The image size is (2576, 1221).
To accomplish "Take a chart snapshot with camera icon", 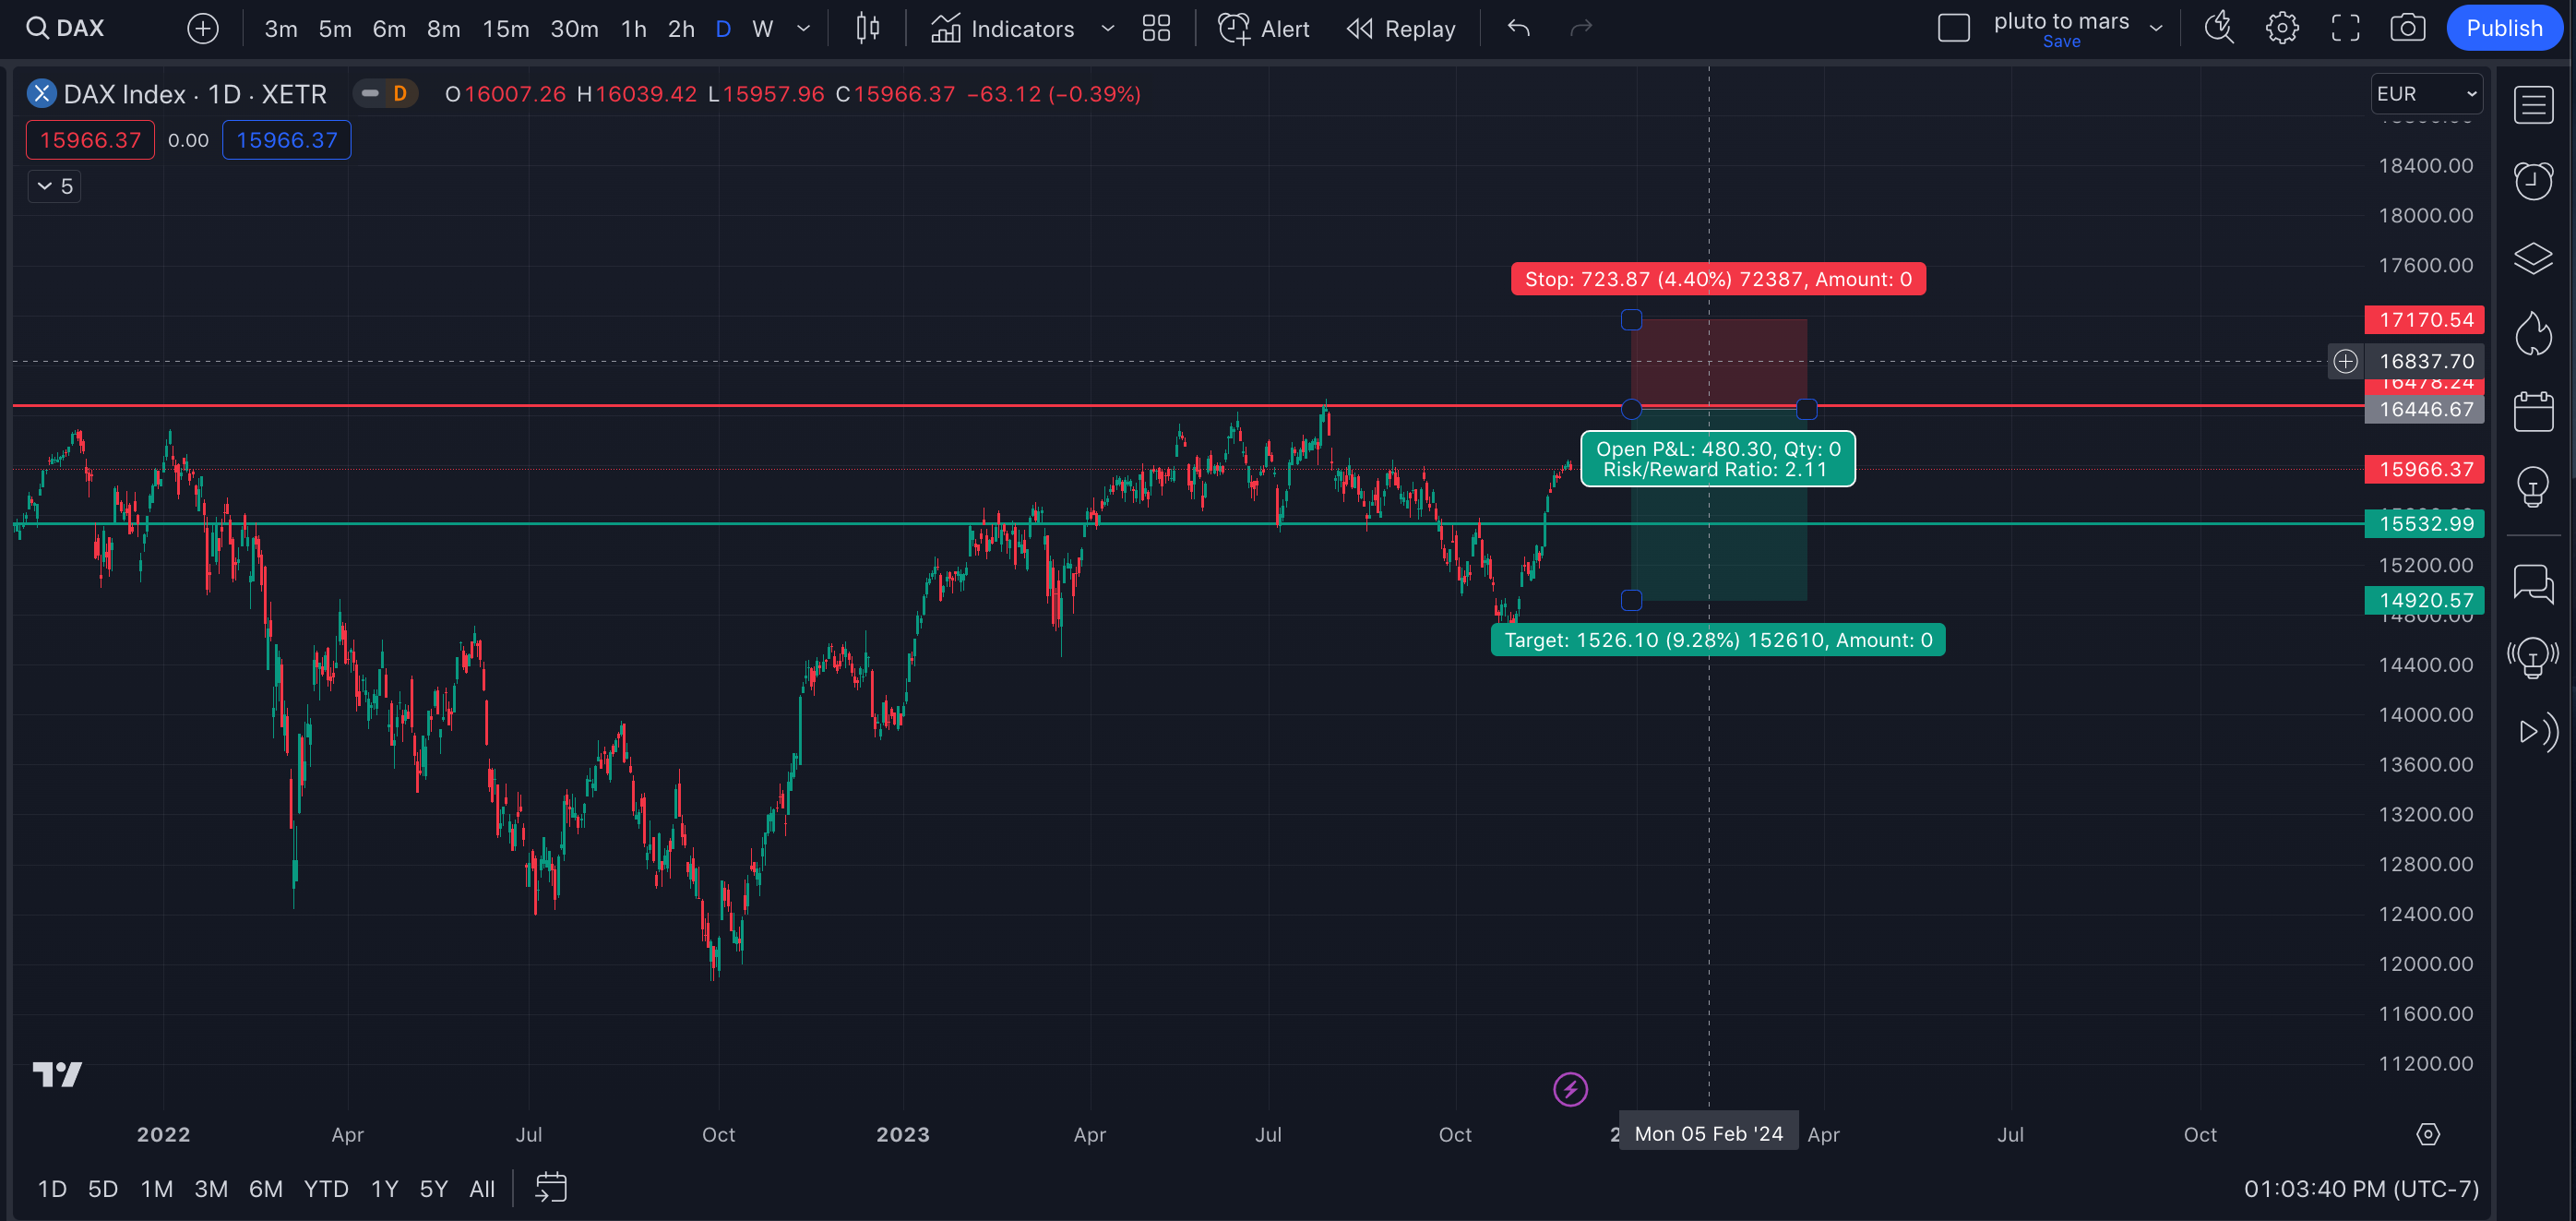I will tap(2407, 28).
